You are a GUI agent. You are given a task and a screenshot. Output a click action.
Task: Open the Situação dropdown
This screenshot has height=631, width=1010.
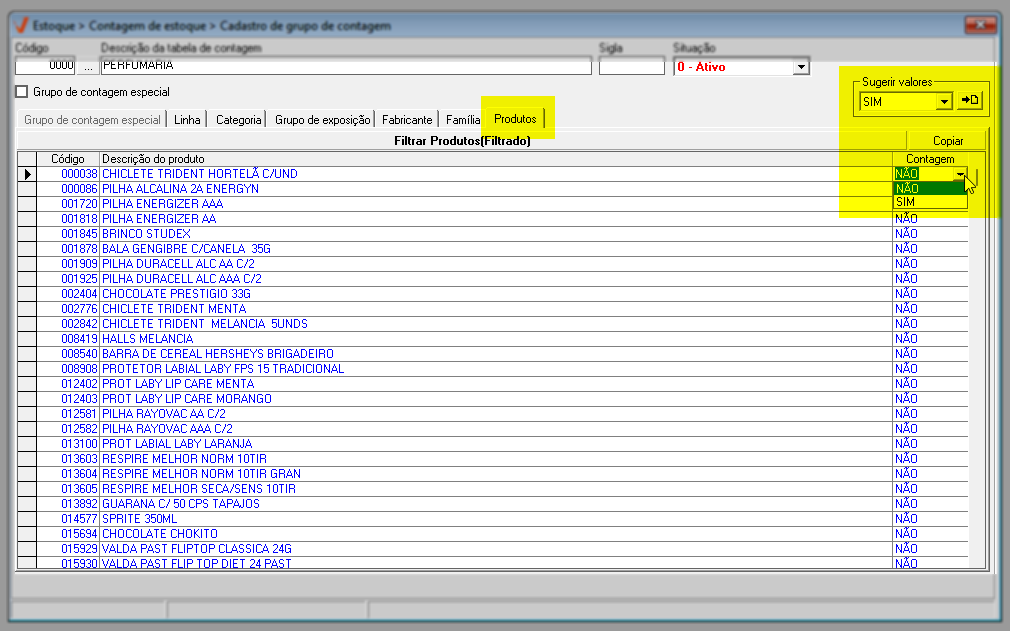click(x=801, y=67)
